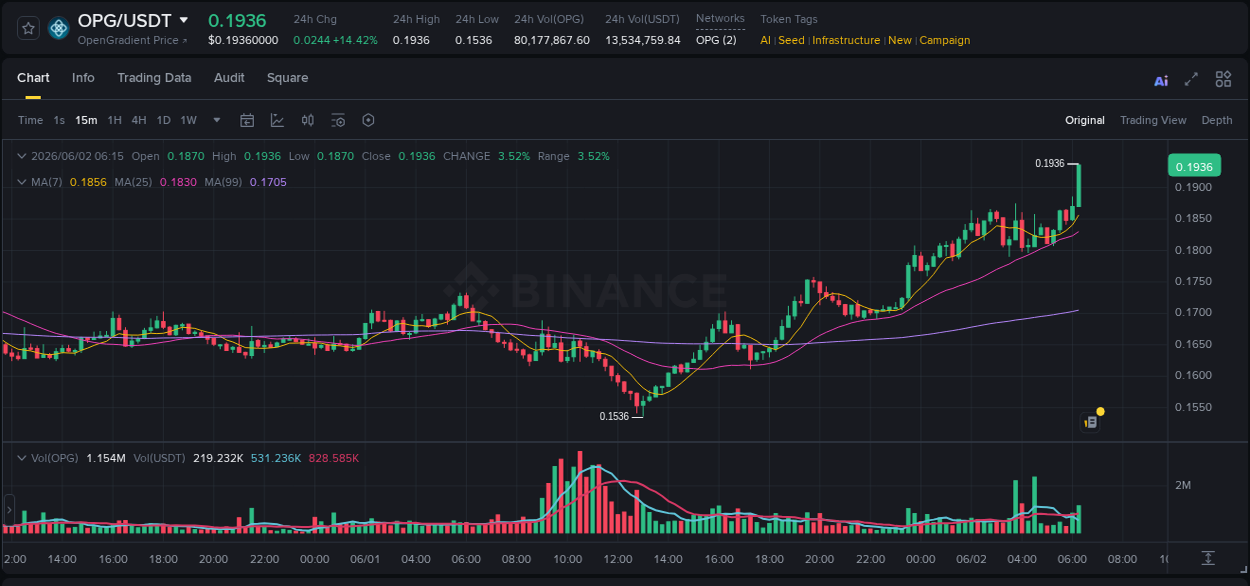Collapse the OHLC data legend row
The image size is (1250, 586).
pyautogui.click(x=22, y=156)
